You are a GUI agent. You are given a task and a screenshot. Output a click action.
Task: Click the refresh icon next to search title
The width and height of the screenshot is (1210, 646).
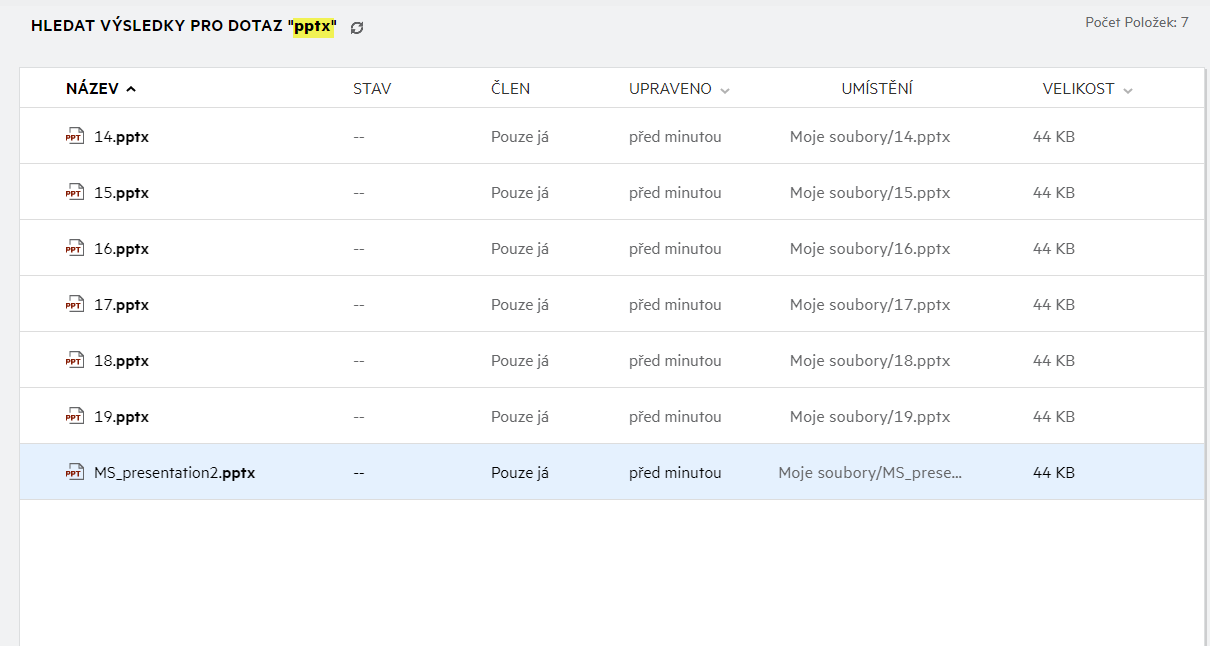coord(357,28)
